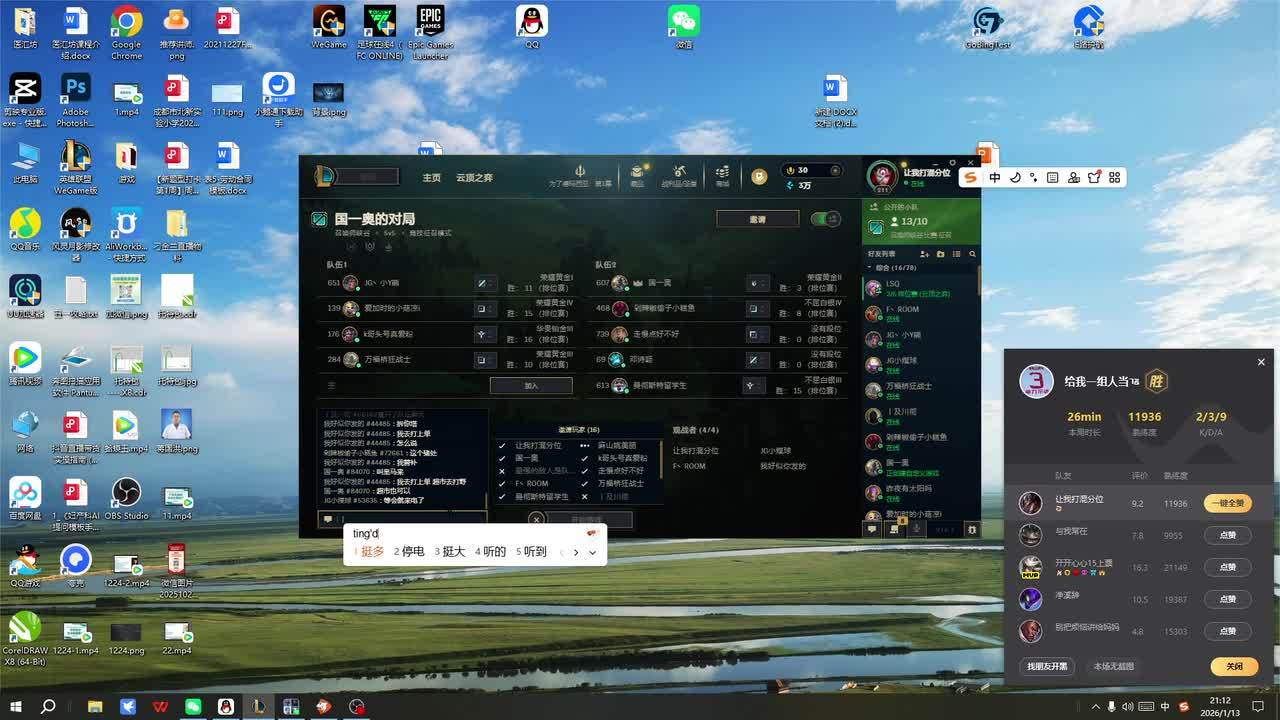Click the bug report icon at bottom right of client
The width and height of the screenshot is (1280, 720).
971,529
